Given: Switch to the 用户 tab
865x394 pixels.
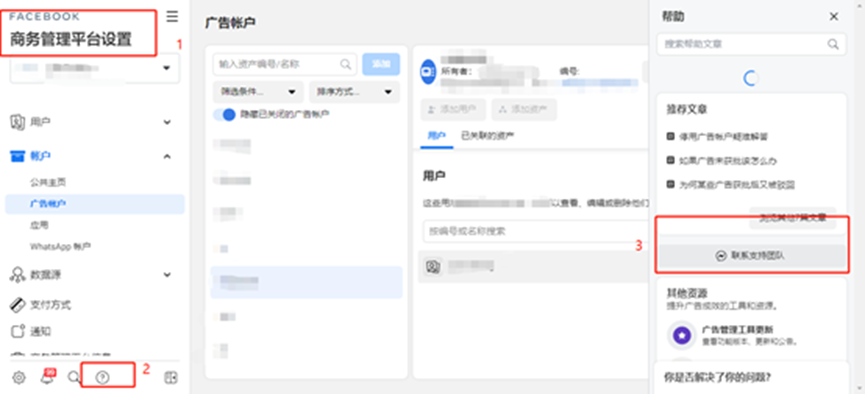Looking at the screenshot, I should coord(436,135).
